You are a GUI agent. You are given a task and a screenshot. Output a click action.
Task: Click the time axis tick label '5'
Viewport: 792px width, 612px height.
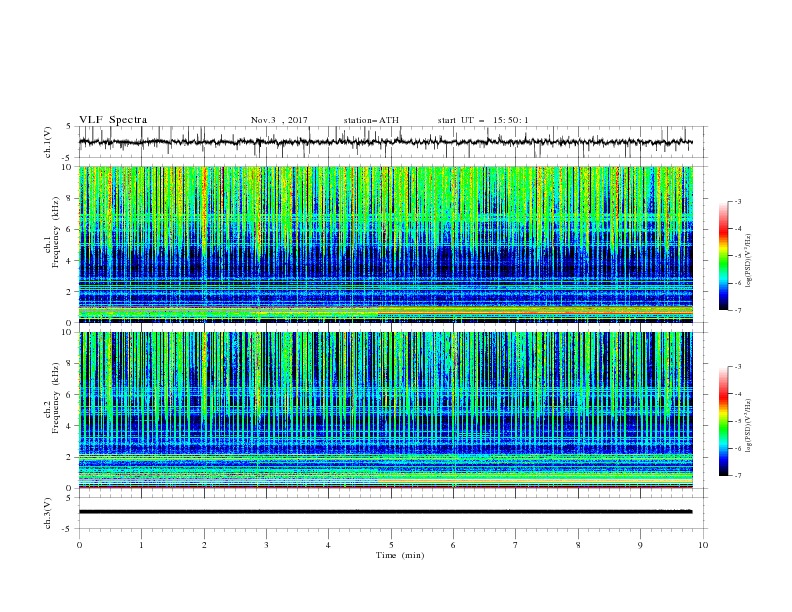click(391, 545)
